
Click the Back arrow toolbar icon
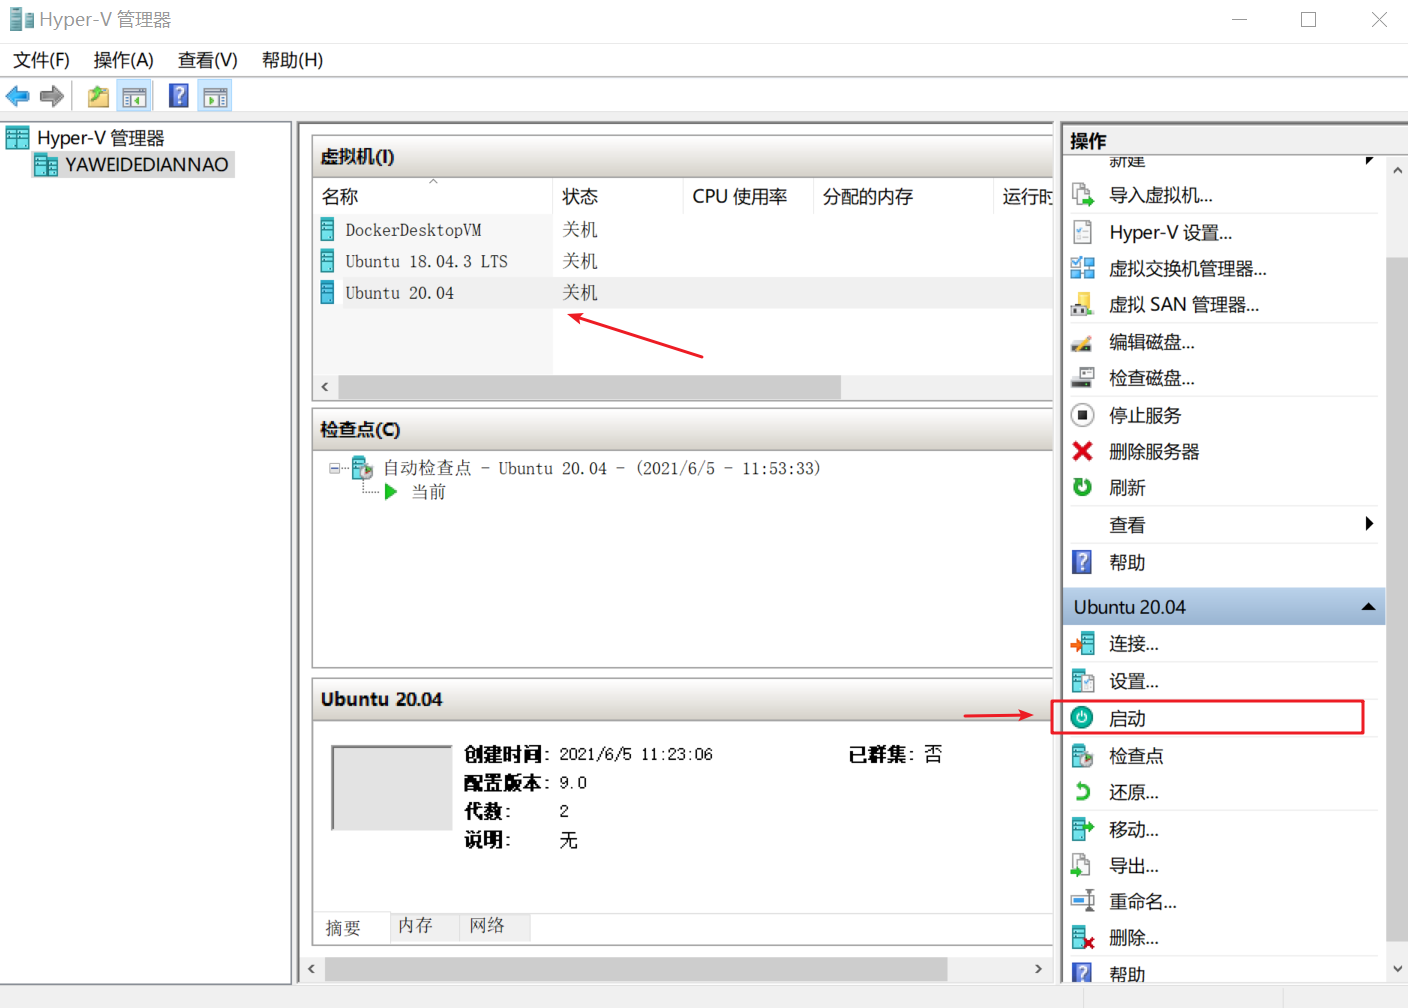(x=18, y=96)
